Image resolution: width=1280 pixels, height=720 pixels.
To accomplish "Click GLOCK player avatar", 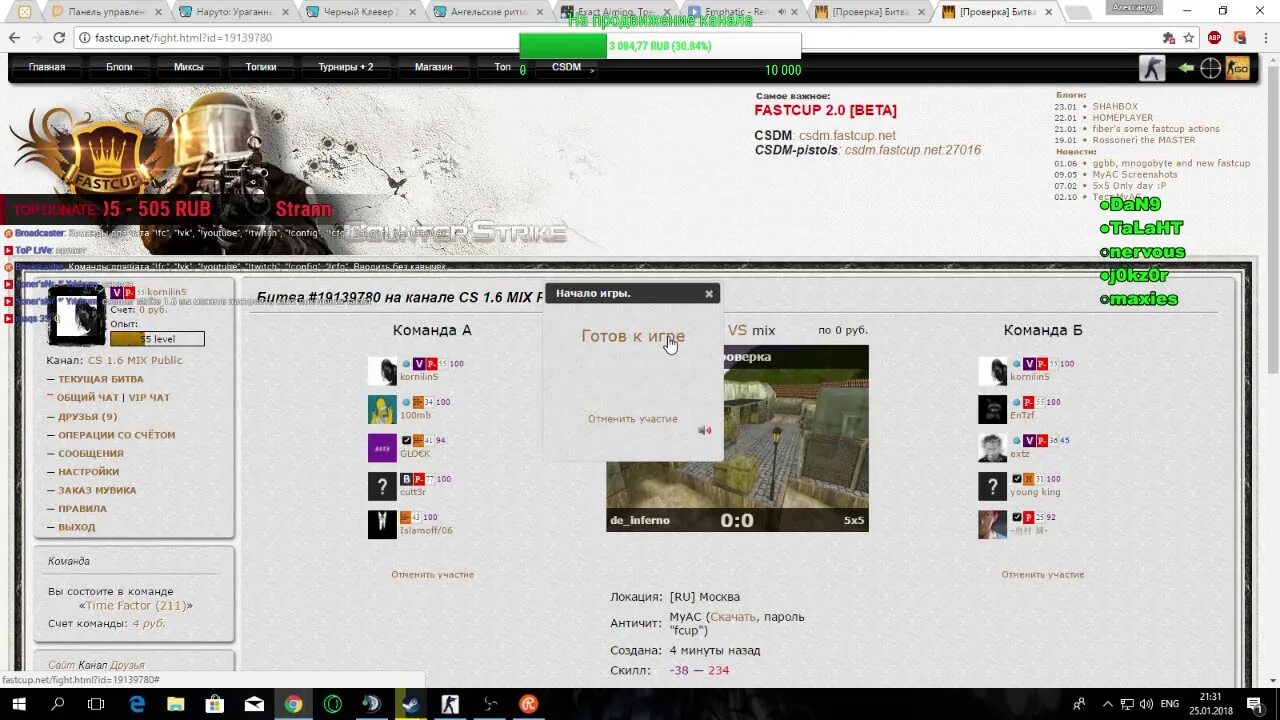I will pyautogui.click(x=382, y=448).
